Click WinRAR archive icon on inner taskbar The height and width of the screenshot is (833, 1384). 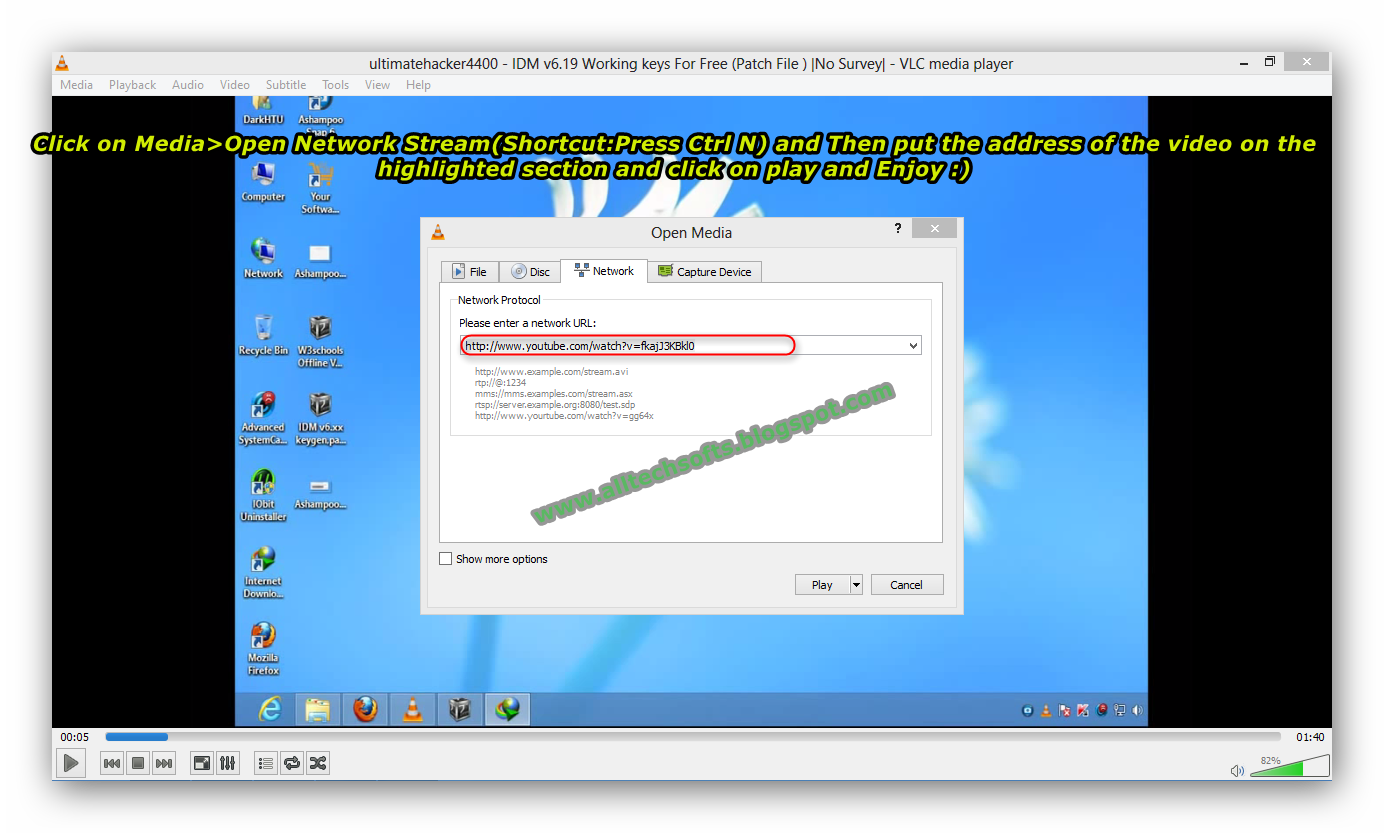click(460, 710)
